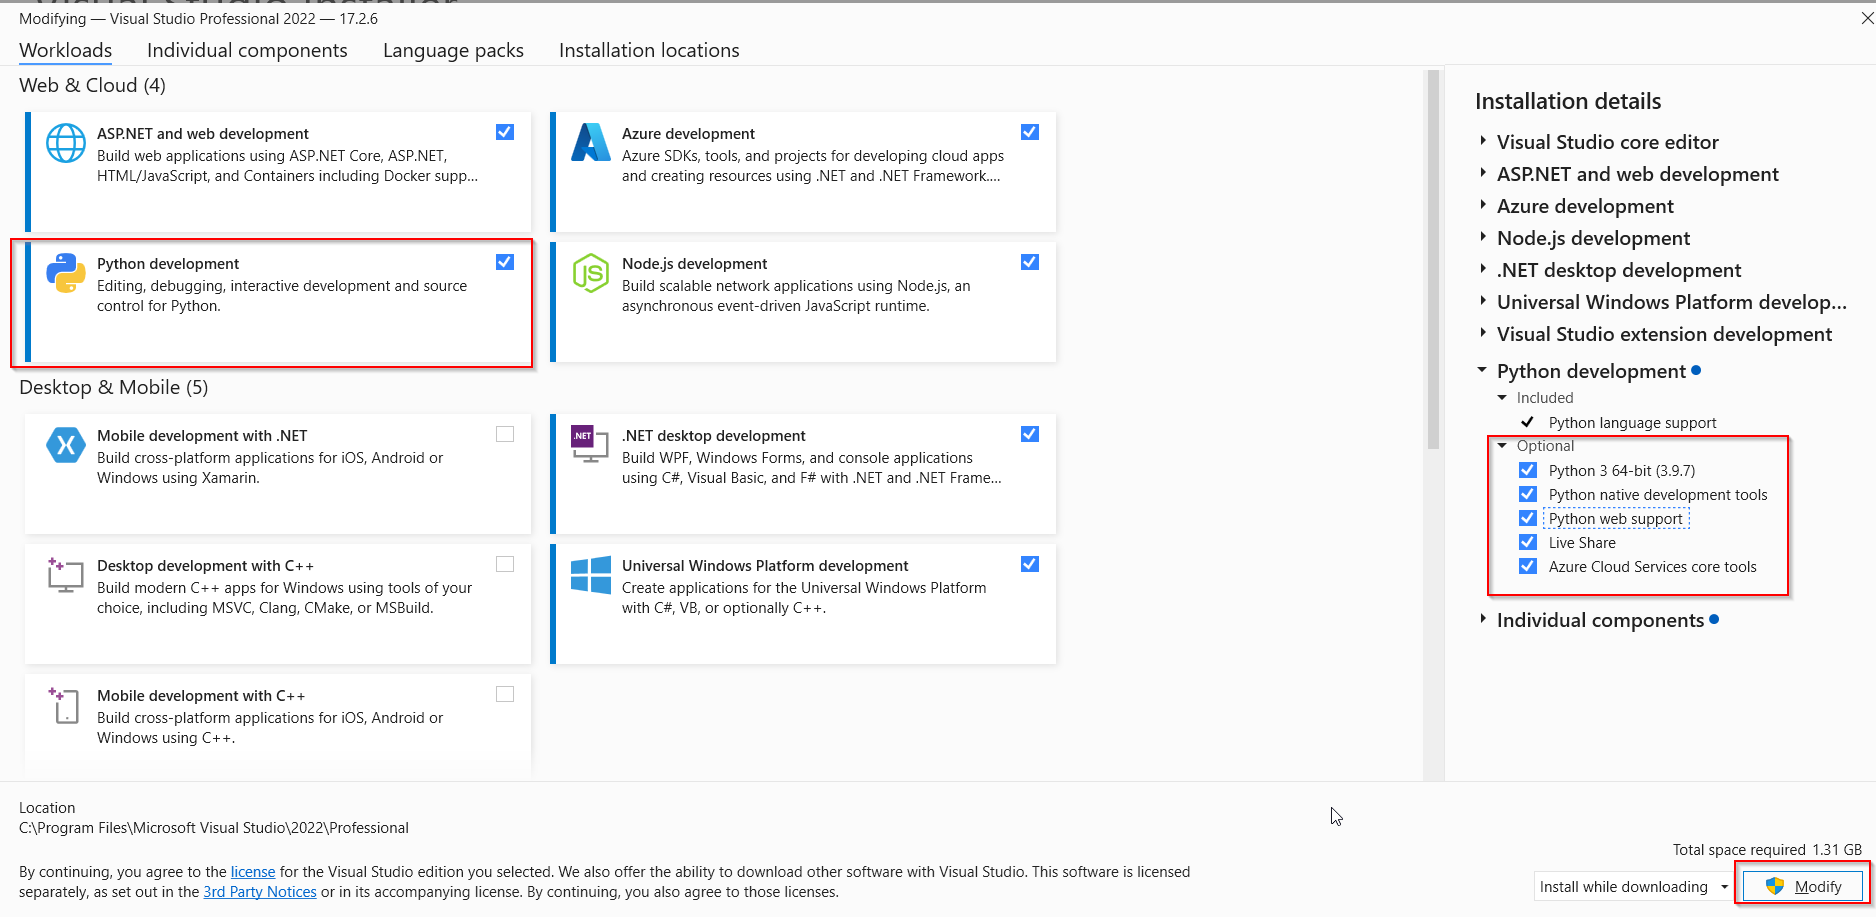Viewport: 1876px width, 917px height.
Task: Click the Desktop & Mobile (5) heading
Action: (114, 387)
